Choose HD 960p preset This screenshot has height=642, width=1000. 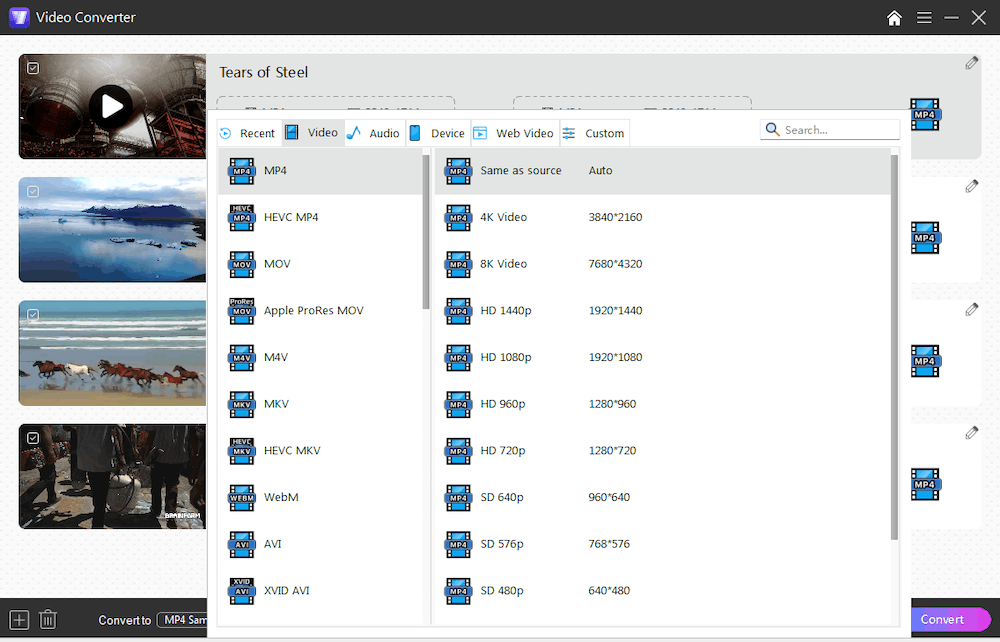pos(663,404)
